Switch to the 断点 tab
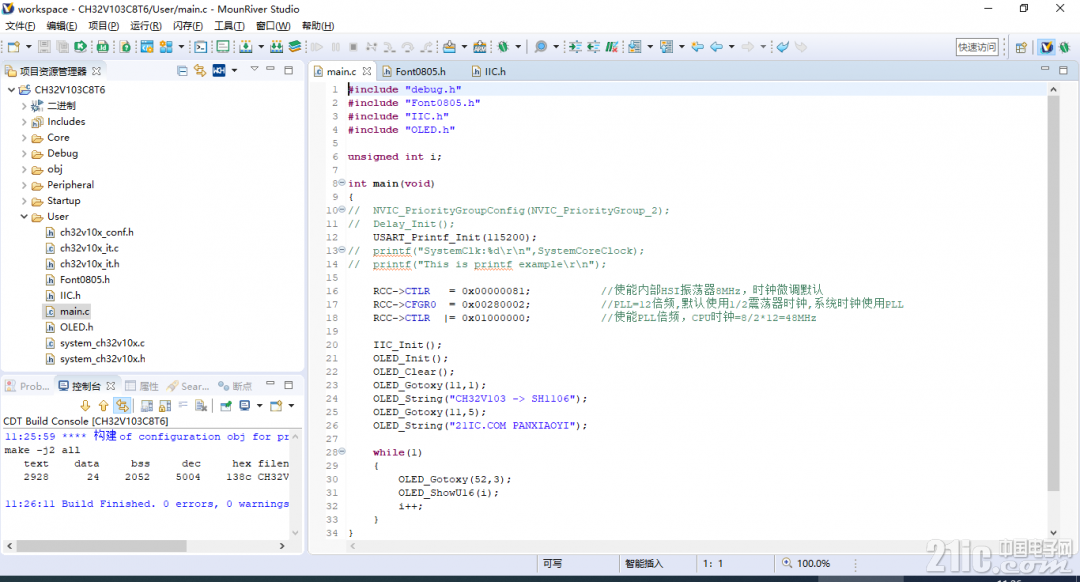The width and height of the screenshot is (1080, 582). pos(235,386)
